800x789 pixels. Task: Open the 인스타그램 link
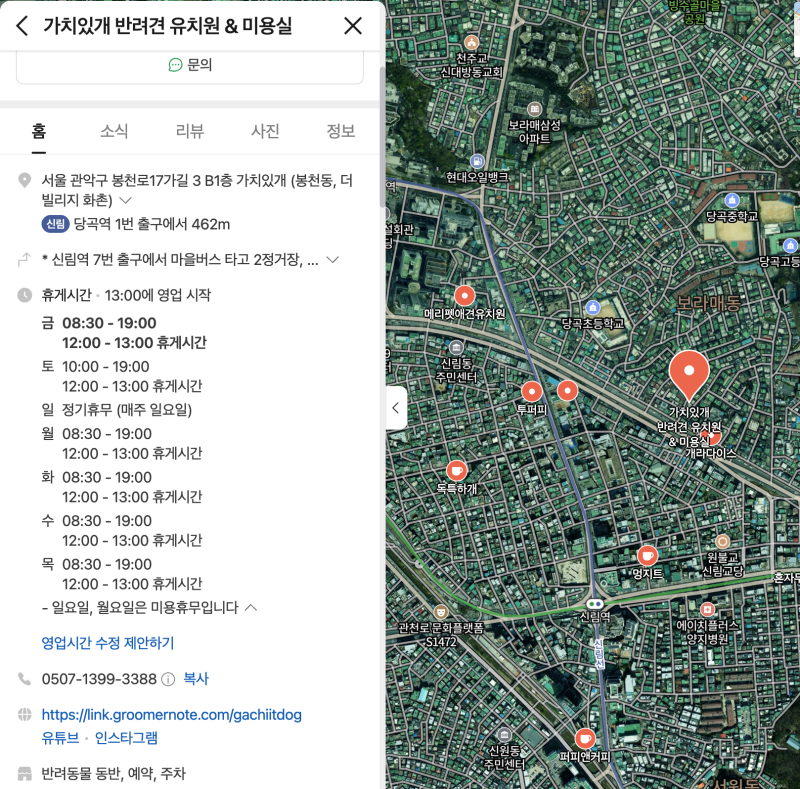(x=126, y=738)
